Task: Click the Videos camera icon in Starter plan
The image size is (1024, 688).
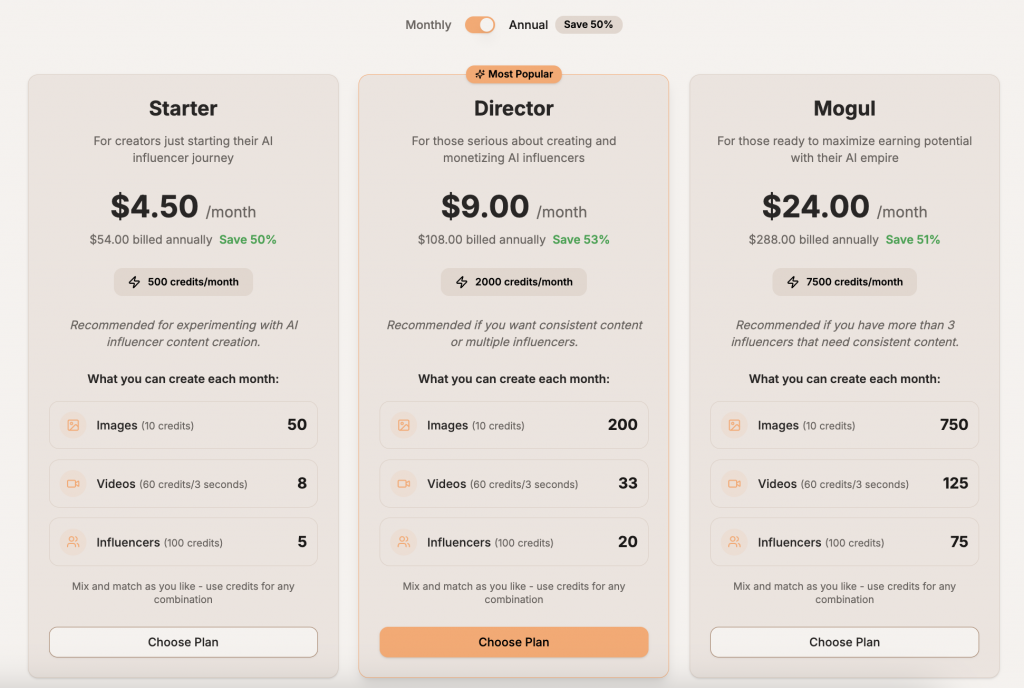Action: (x=73, y=484)
